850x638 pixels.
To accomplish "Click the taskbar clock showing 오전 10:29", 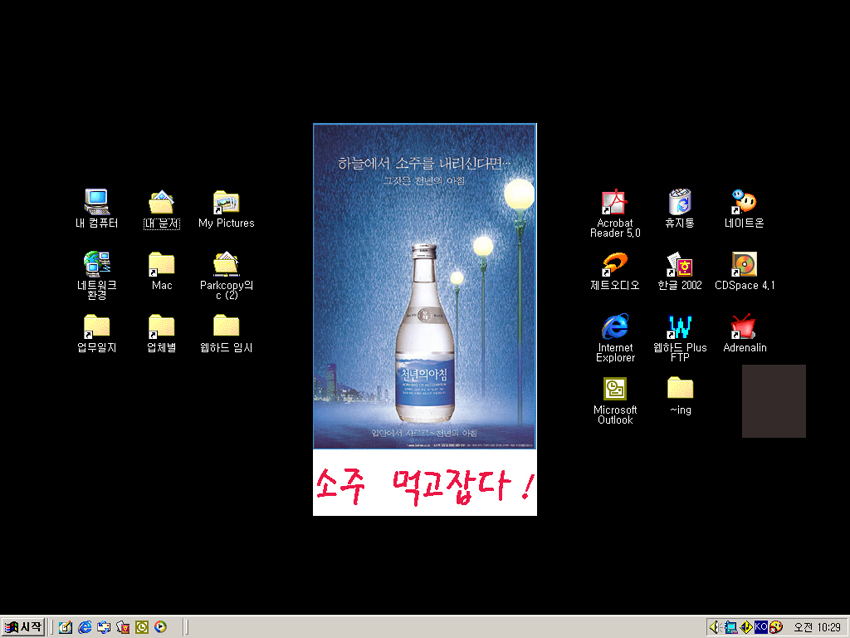I will click(816, 627).
